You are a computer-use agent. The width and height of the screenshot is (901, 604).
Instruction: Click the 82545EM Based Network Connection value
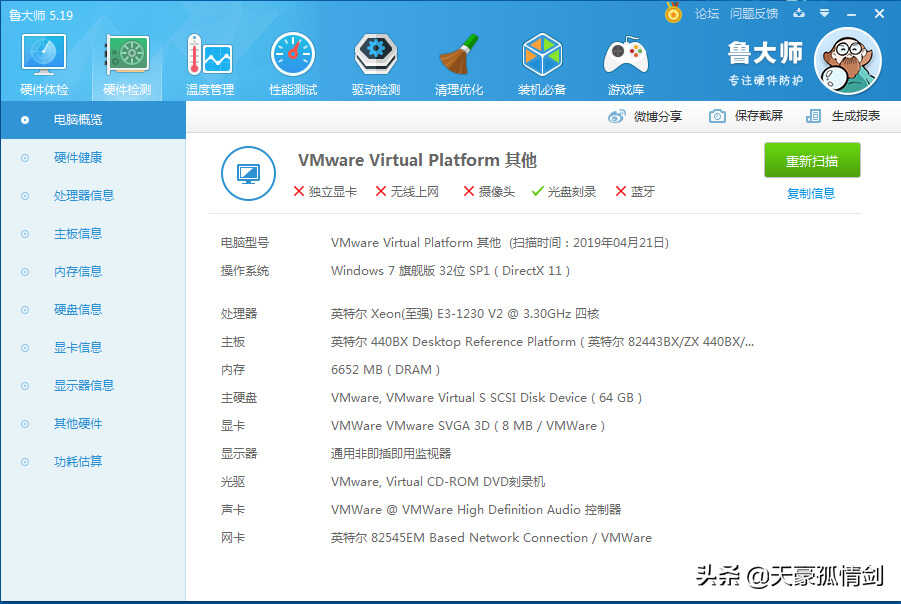tap(491, 538)
